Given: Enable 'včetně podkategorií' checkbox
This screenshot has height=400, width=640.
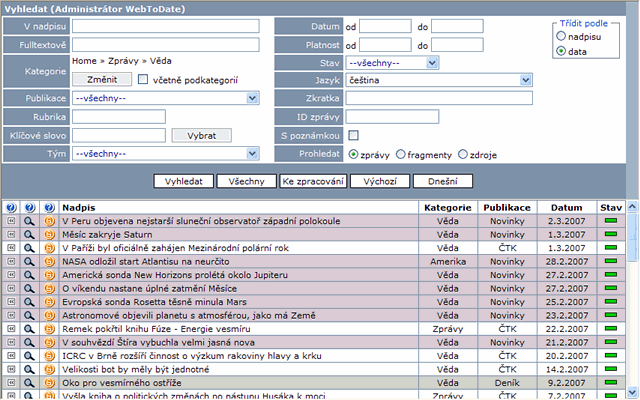Looking at the screenshot, I should (143, 79).
